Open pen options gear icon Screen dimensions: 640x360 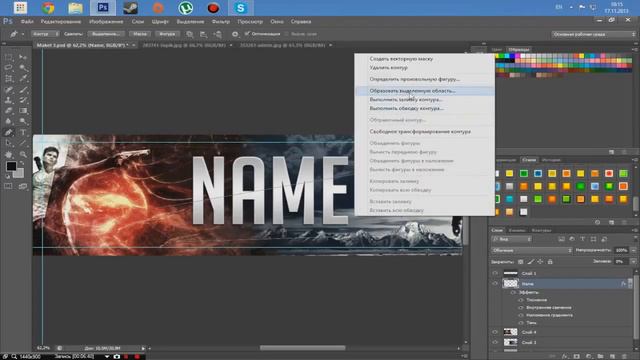pos(235,34)
